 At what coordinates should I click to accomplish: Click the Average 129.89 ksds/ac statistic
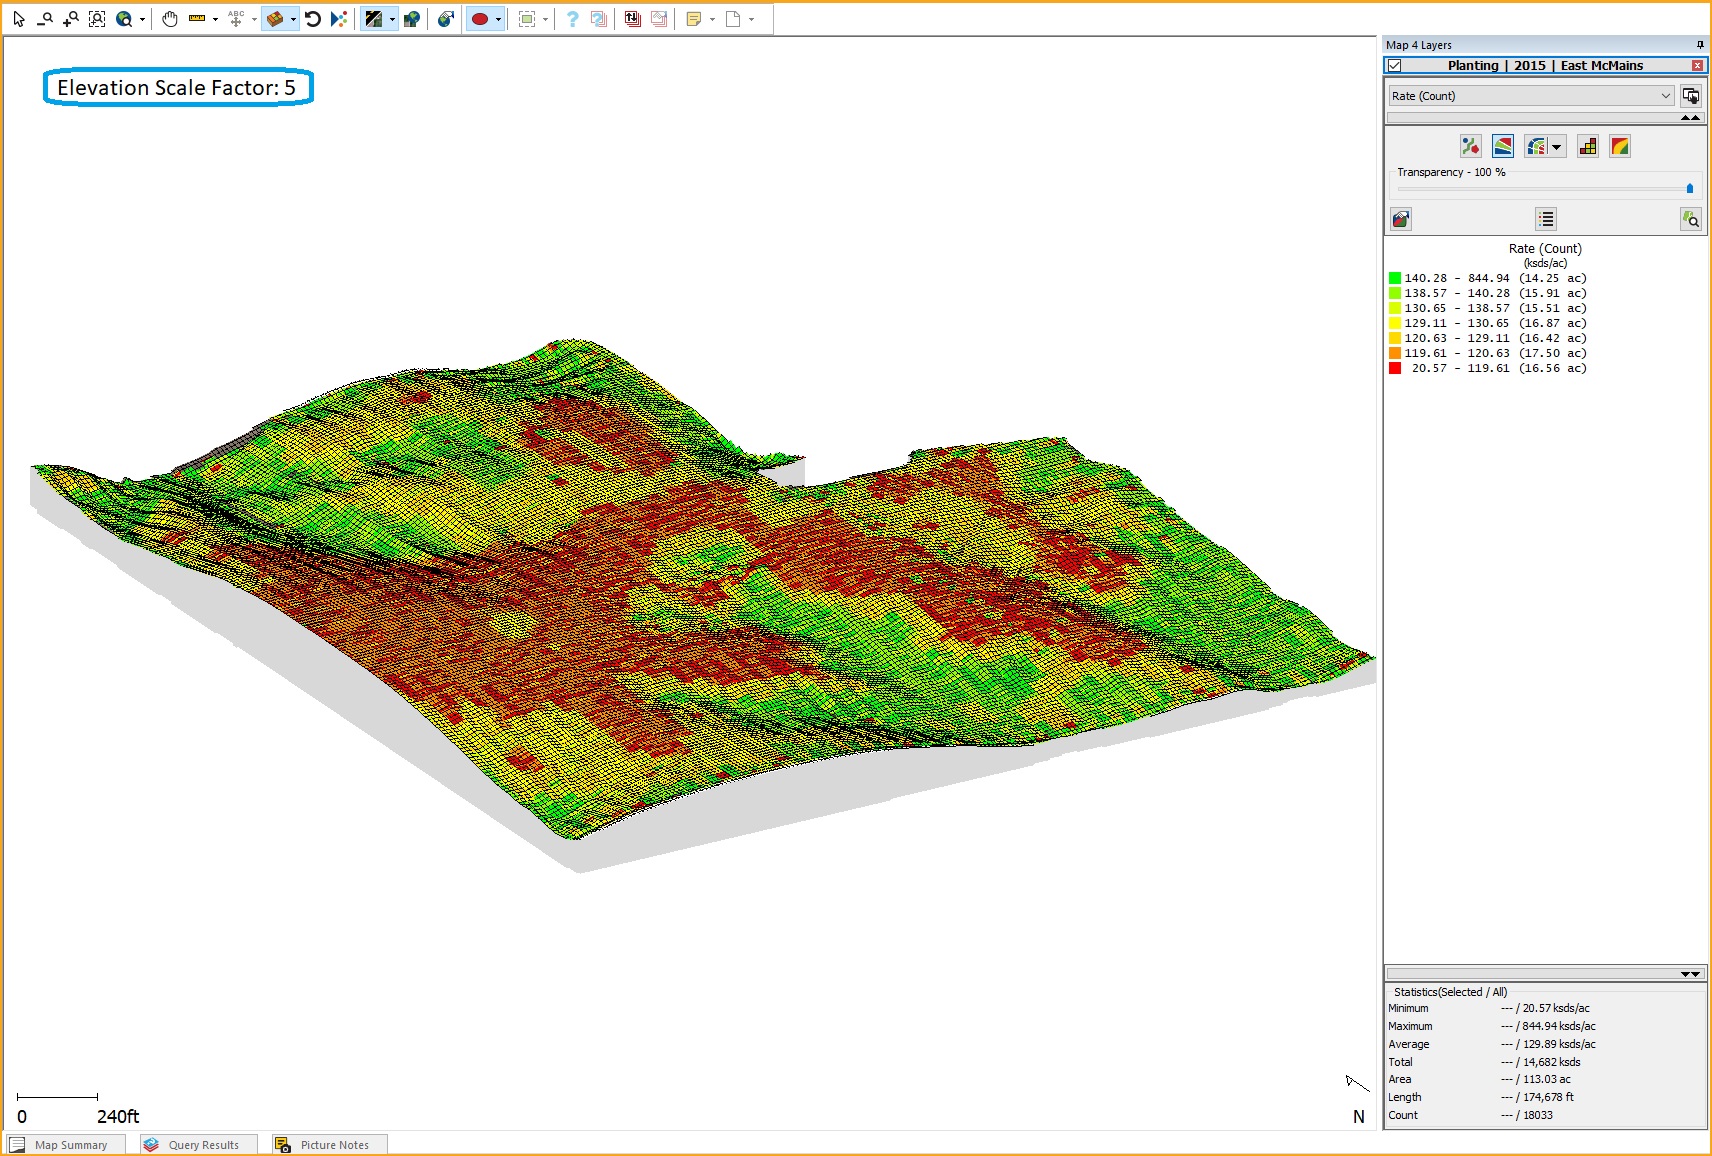(x=1491, y=1044)
